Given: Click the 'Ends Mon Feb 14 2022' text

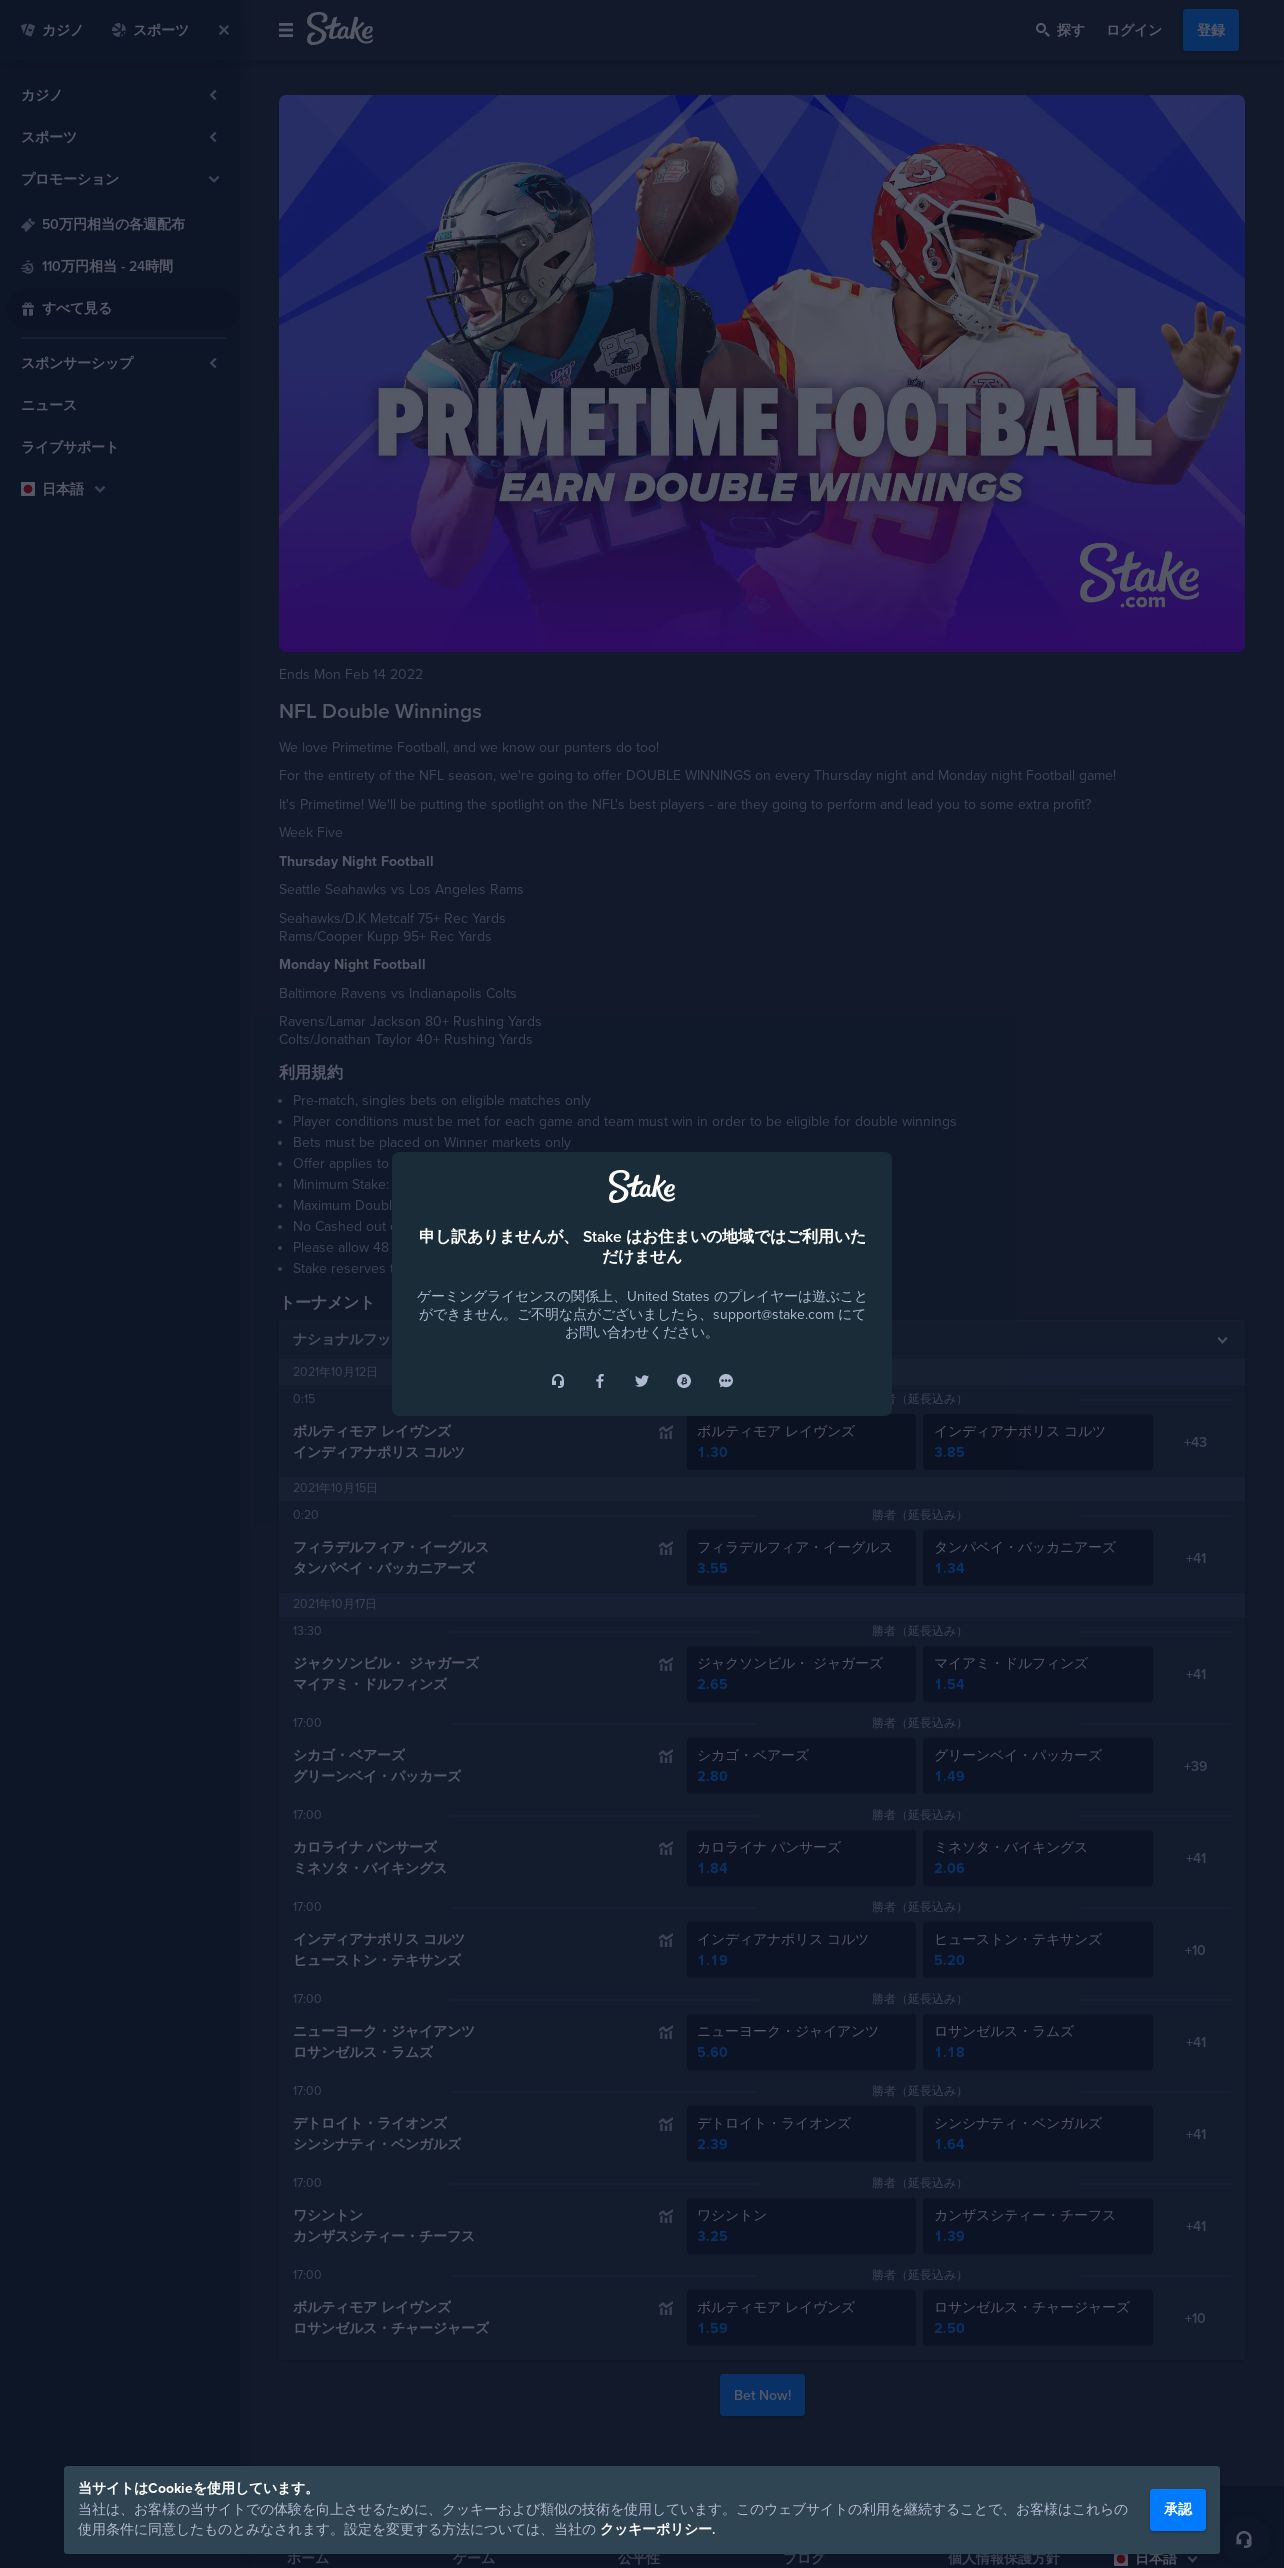Looking at the screenshot, I should (x=351, y=674).
